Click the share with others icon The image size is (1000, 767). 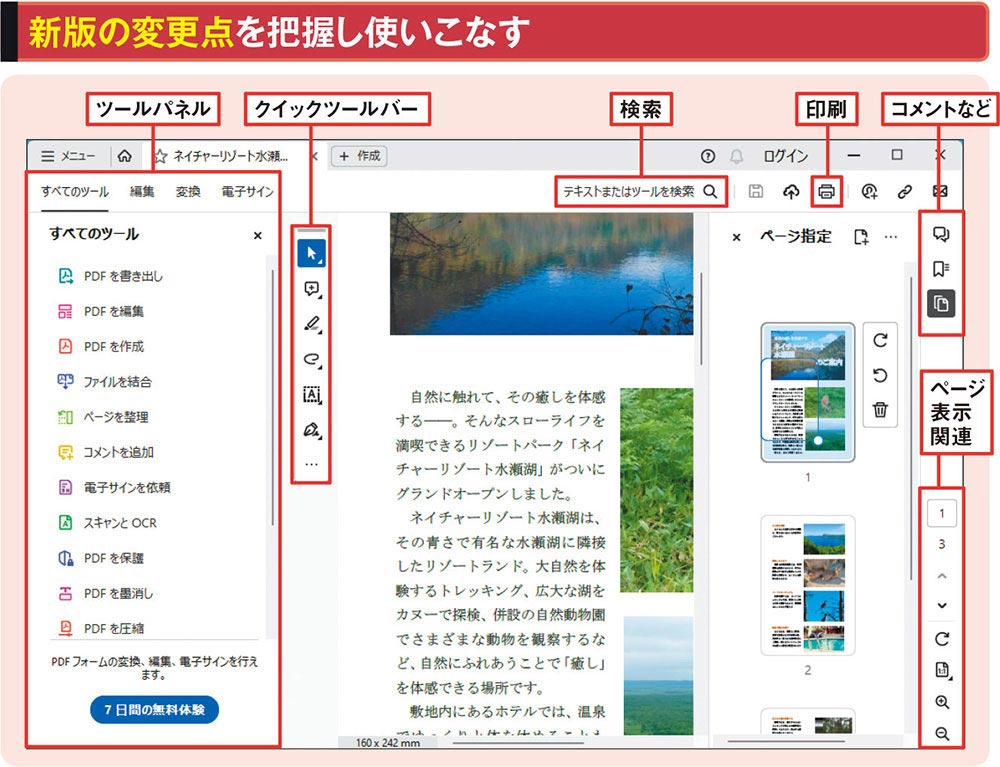click(869, 191)
